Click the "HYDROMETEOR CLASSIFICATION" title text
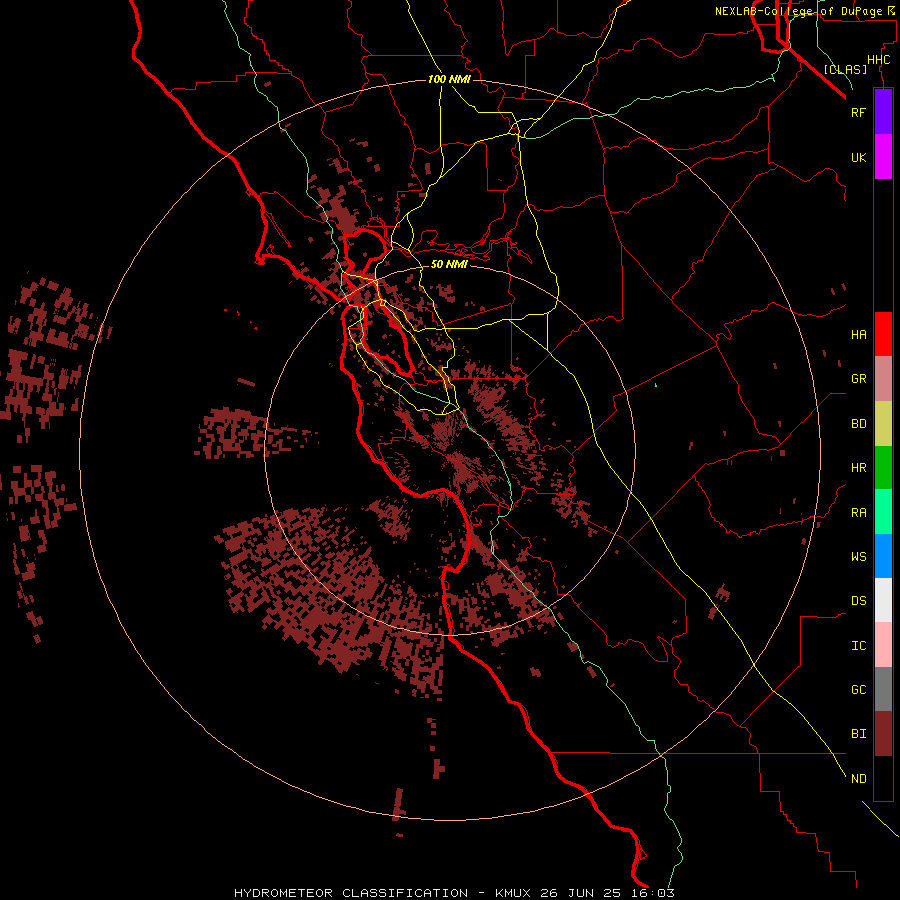 click(x=351, y=893)
